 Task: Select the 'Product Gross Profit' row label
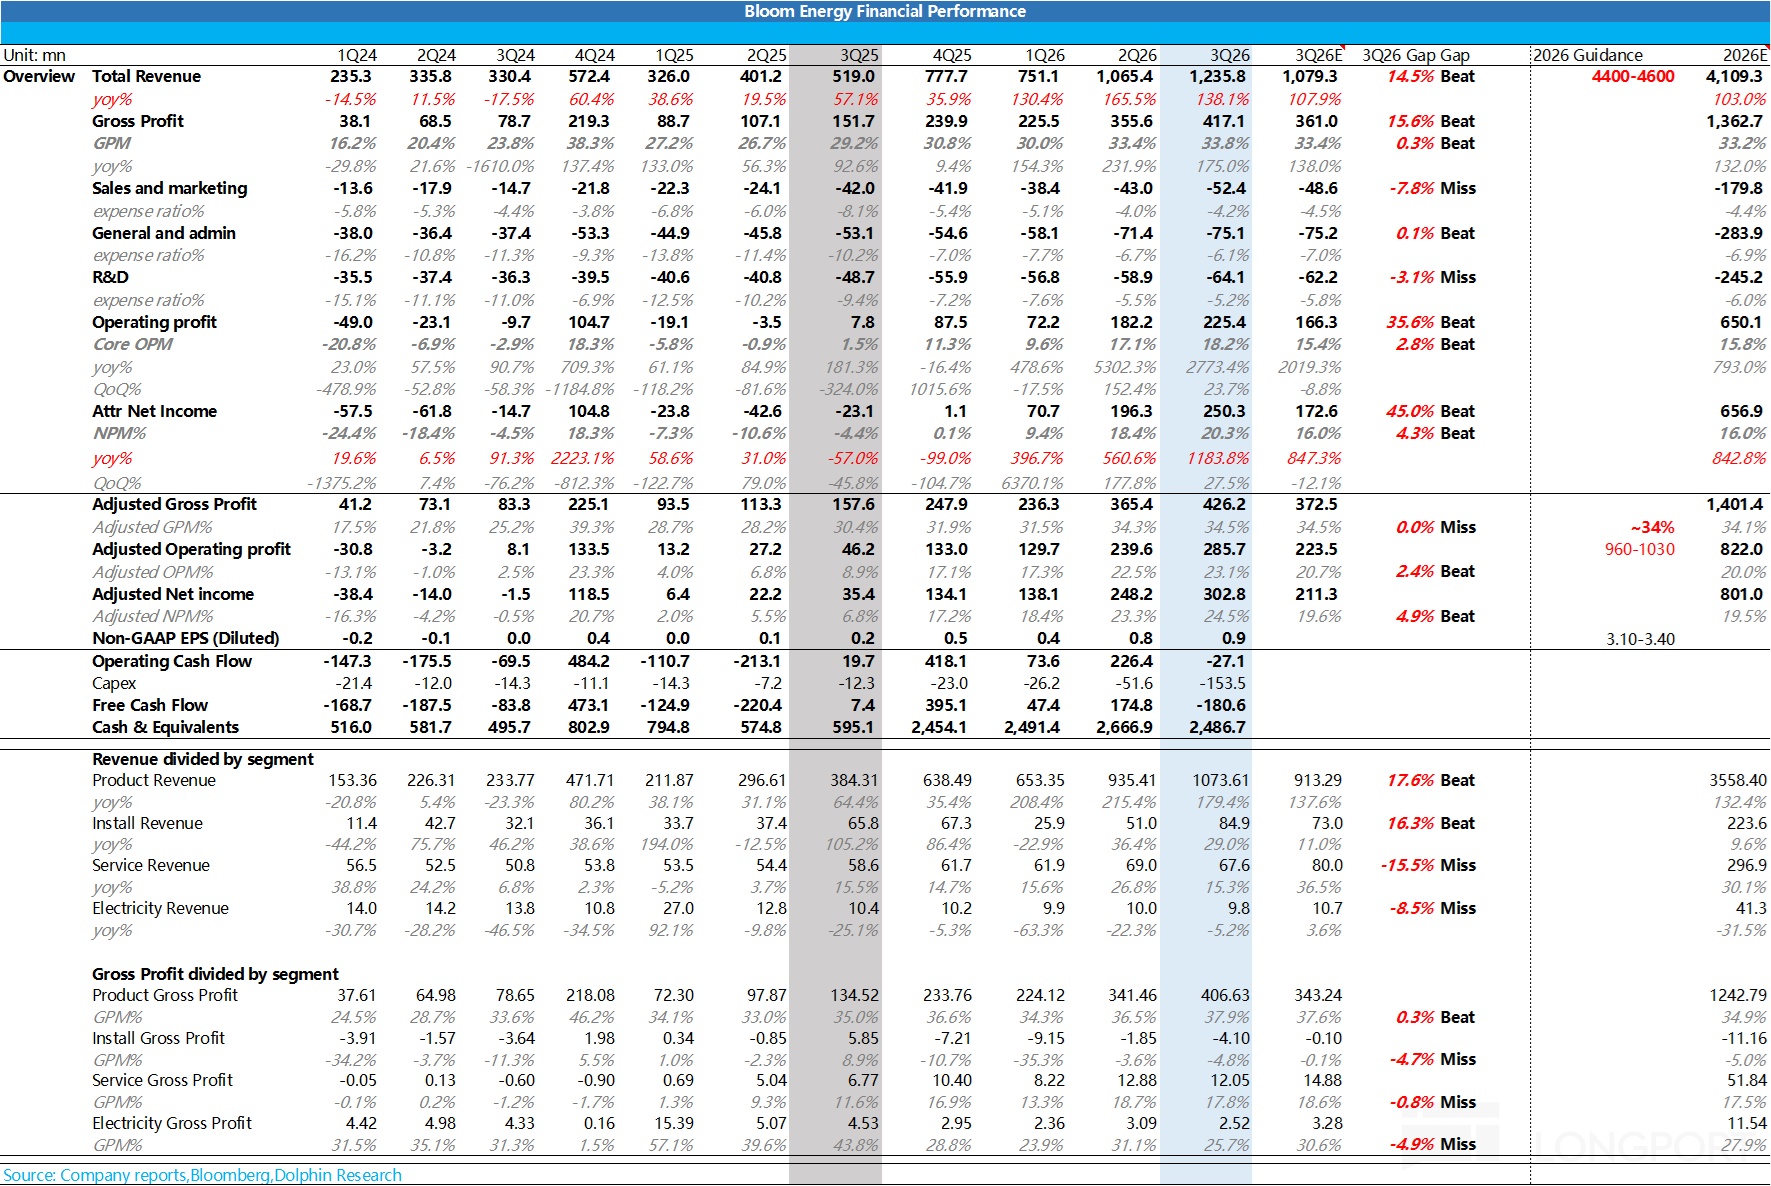[x=165, y=995]
